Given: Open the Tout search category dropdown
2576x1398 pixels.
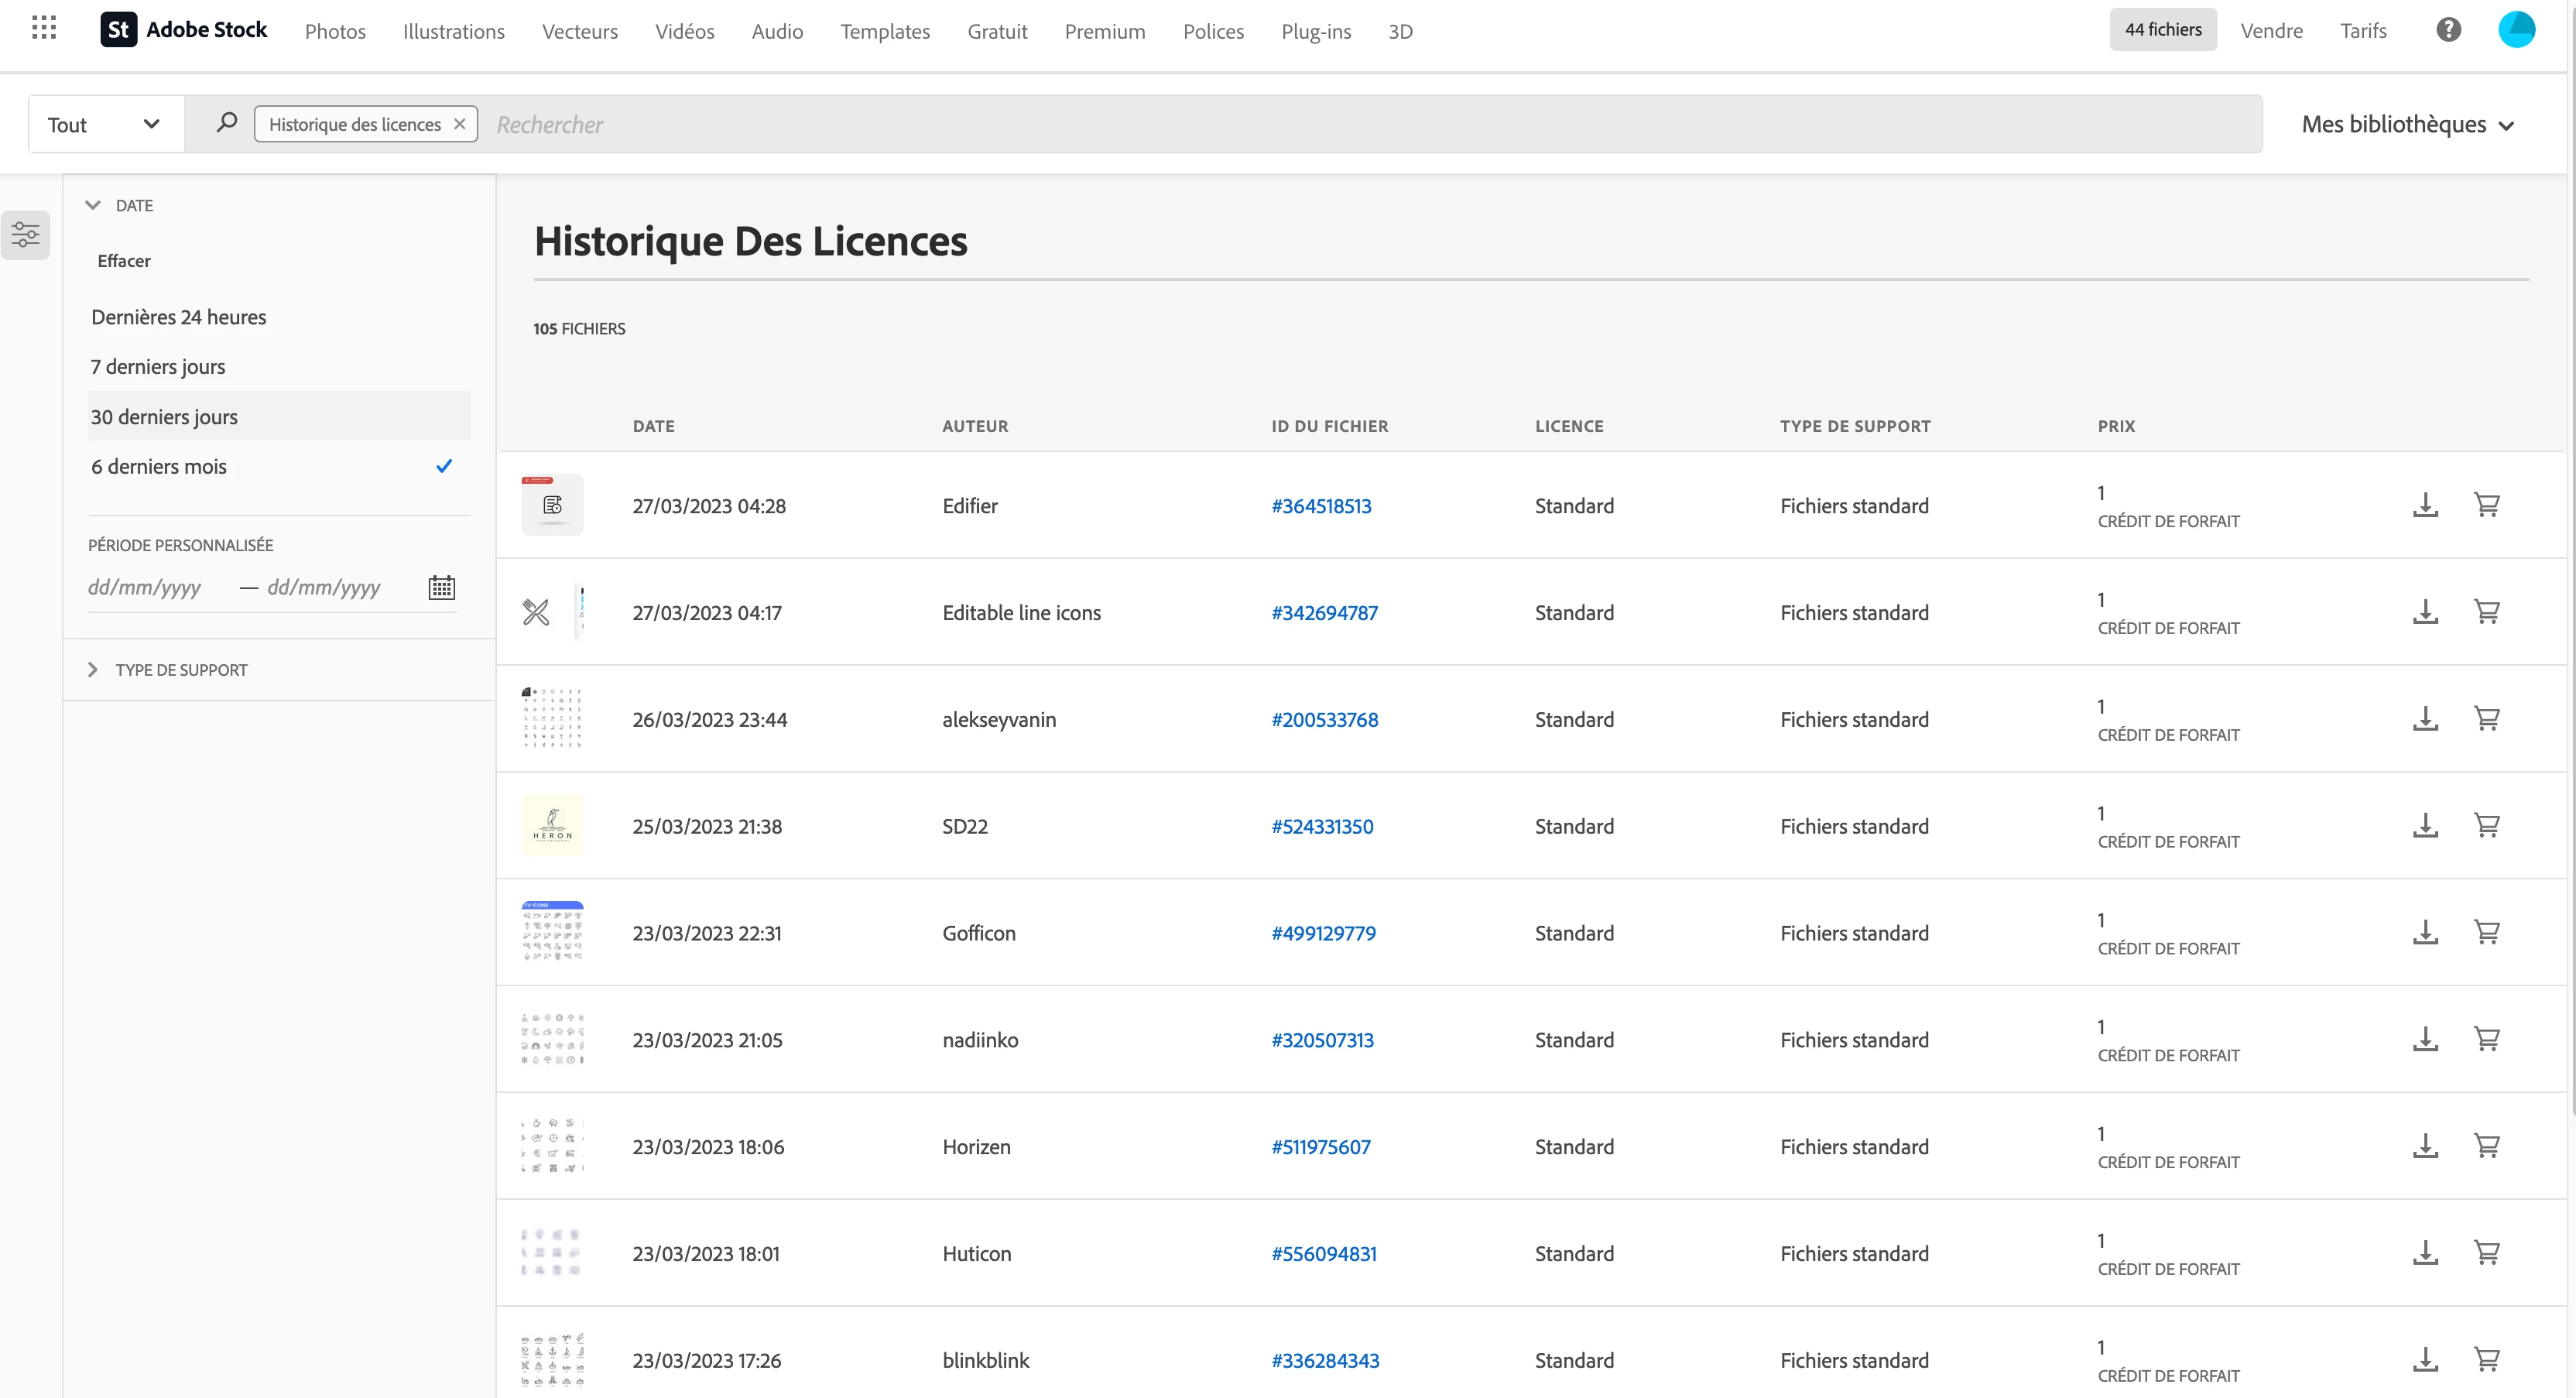Looking at the screenshot, I should [105, 124].
